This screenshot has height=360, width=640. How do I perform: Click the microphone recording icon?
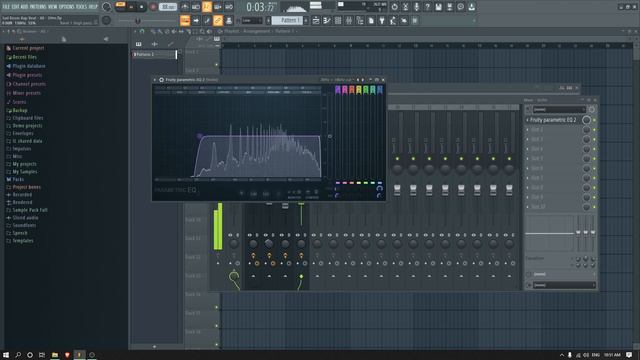click(x=416, y=7)
